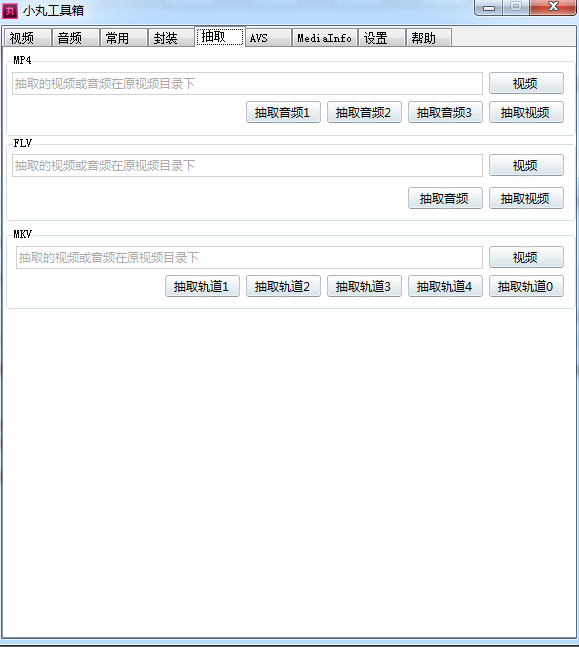Click 抽取轨道1 button
This screenshot has width=579, height=647.
click(x=202, y=286)
